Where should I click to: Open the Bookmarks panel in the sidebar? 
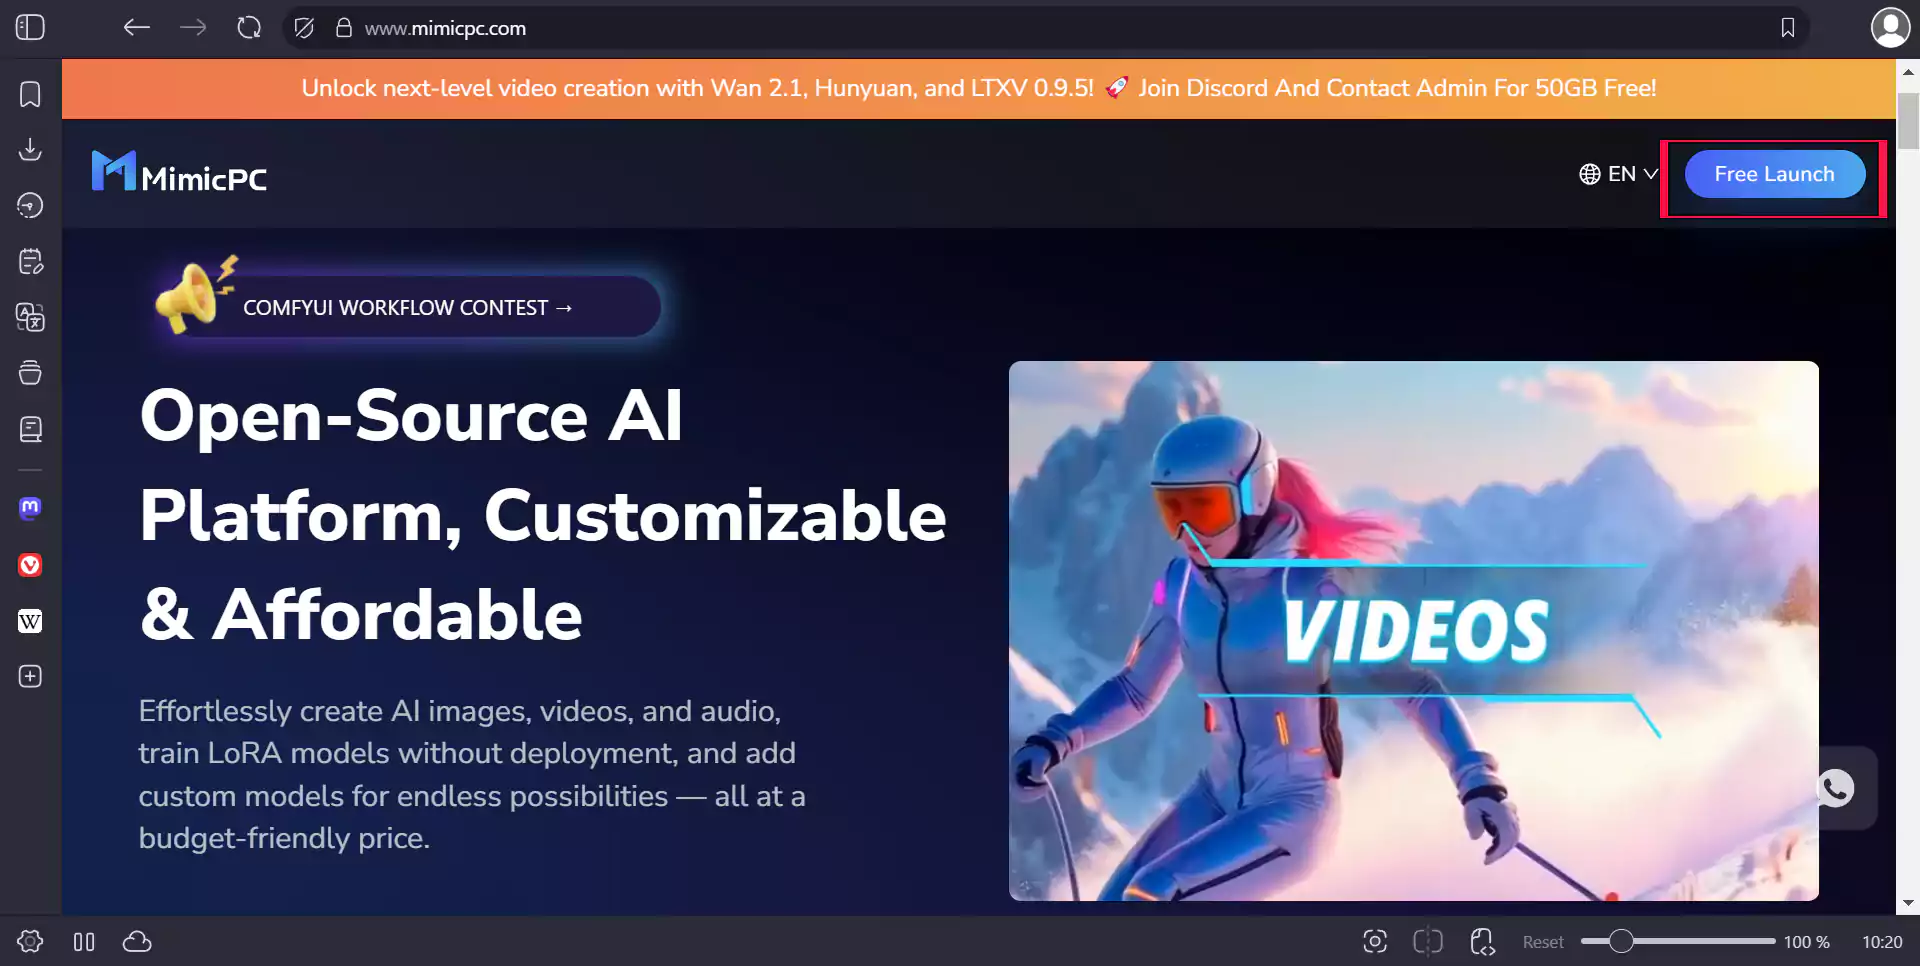30,94
